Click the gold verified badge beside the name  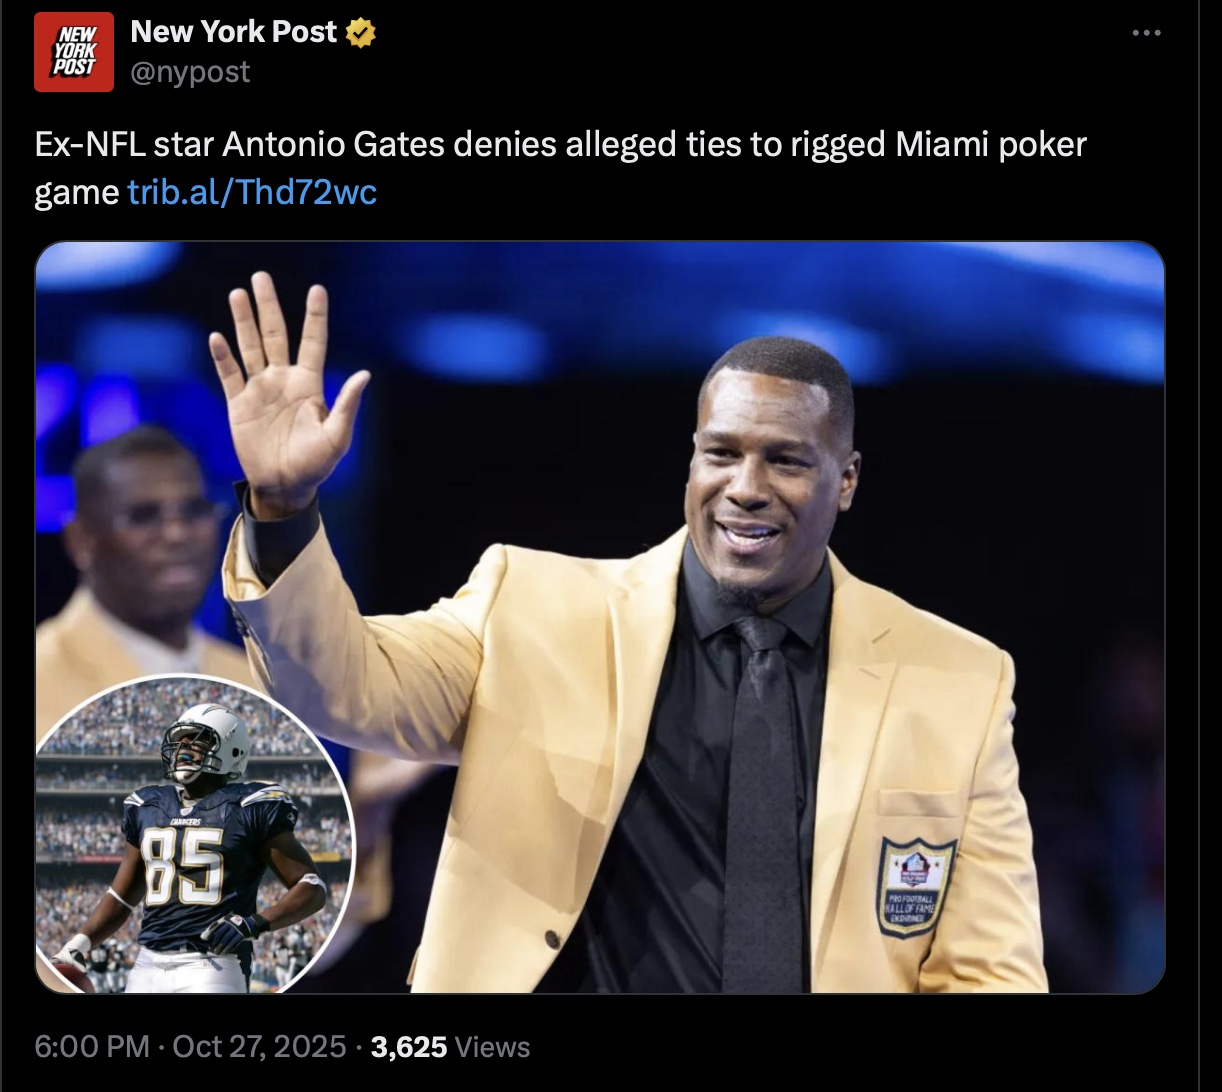tap(361, 33)
